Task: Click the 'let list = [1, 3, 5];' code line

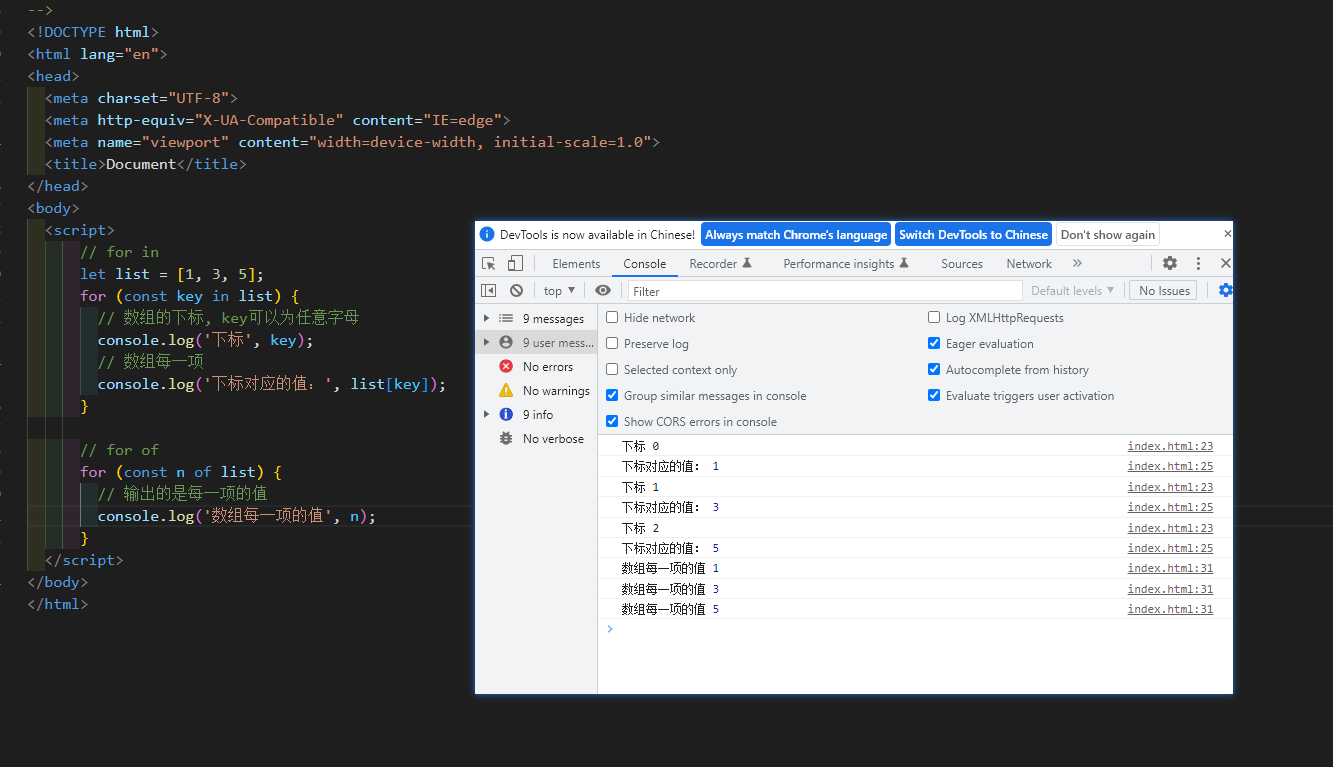Action: click(172, 274)
